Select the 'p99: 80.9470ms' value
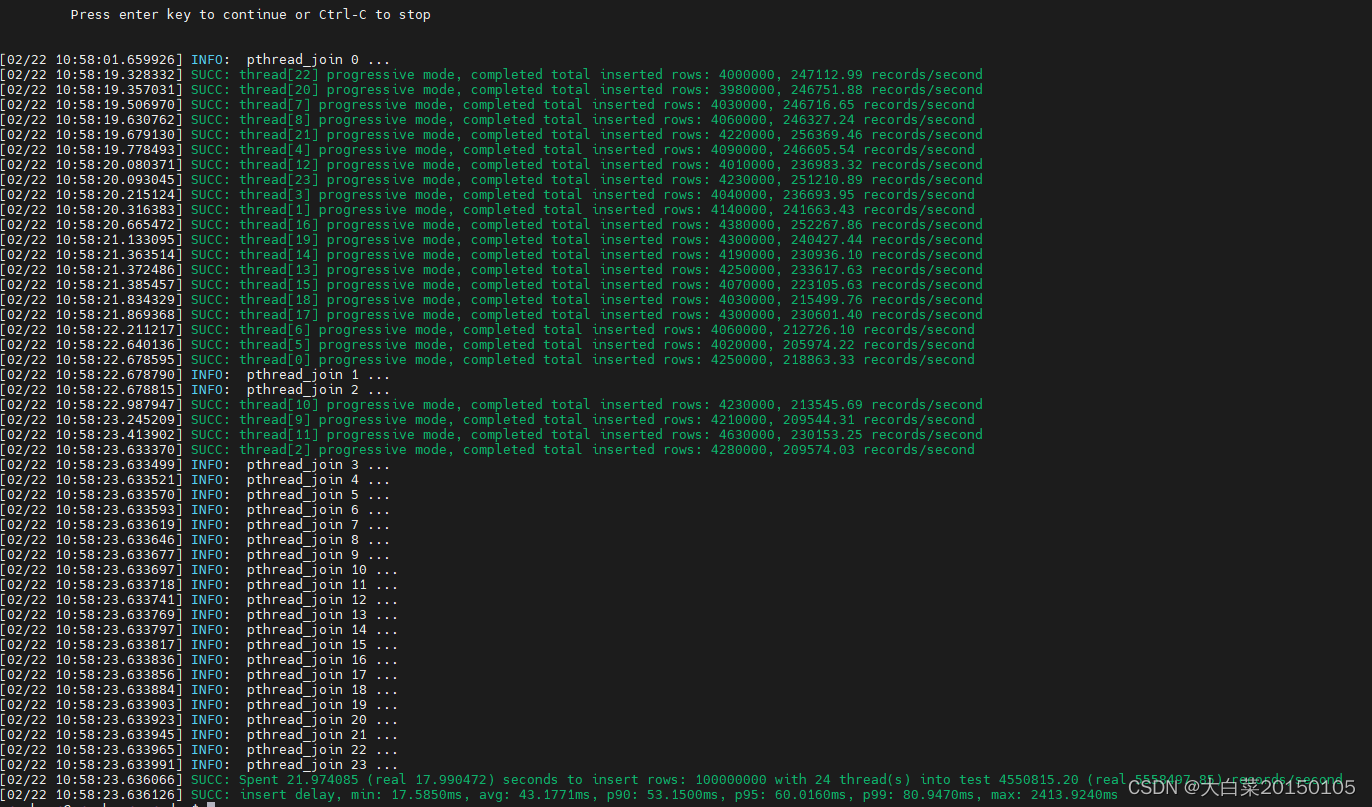The height and width of the screenshot is (807, 1372). coord(886,795)
